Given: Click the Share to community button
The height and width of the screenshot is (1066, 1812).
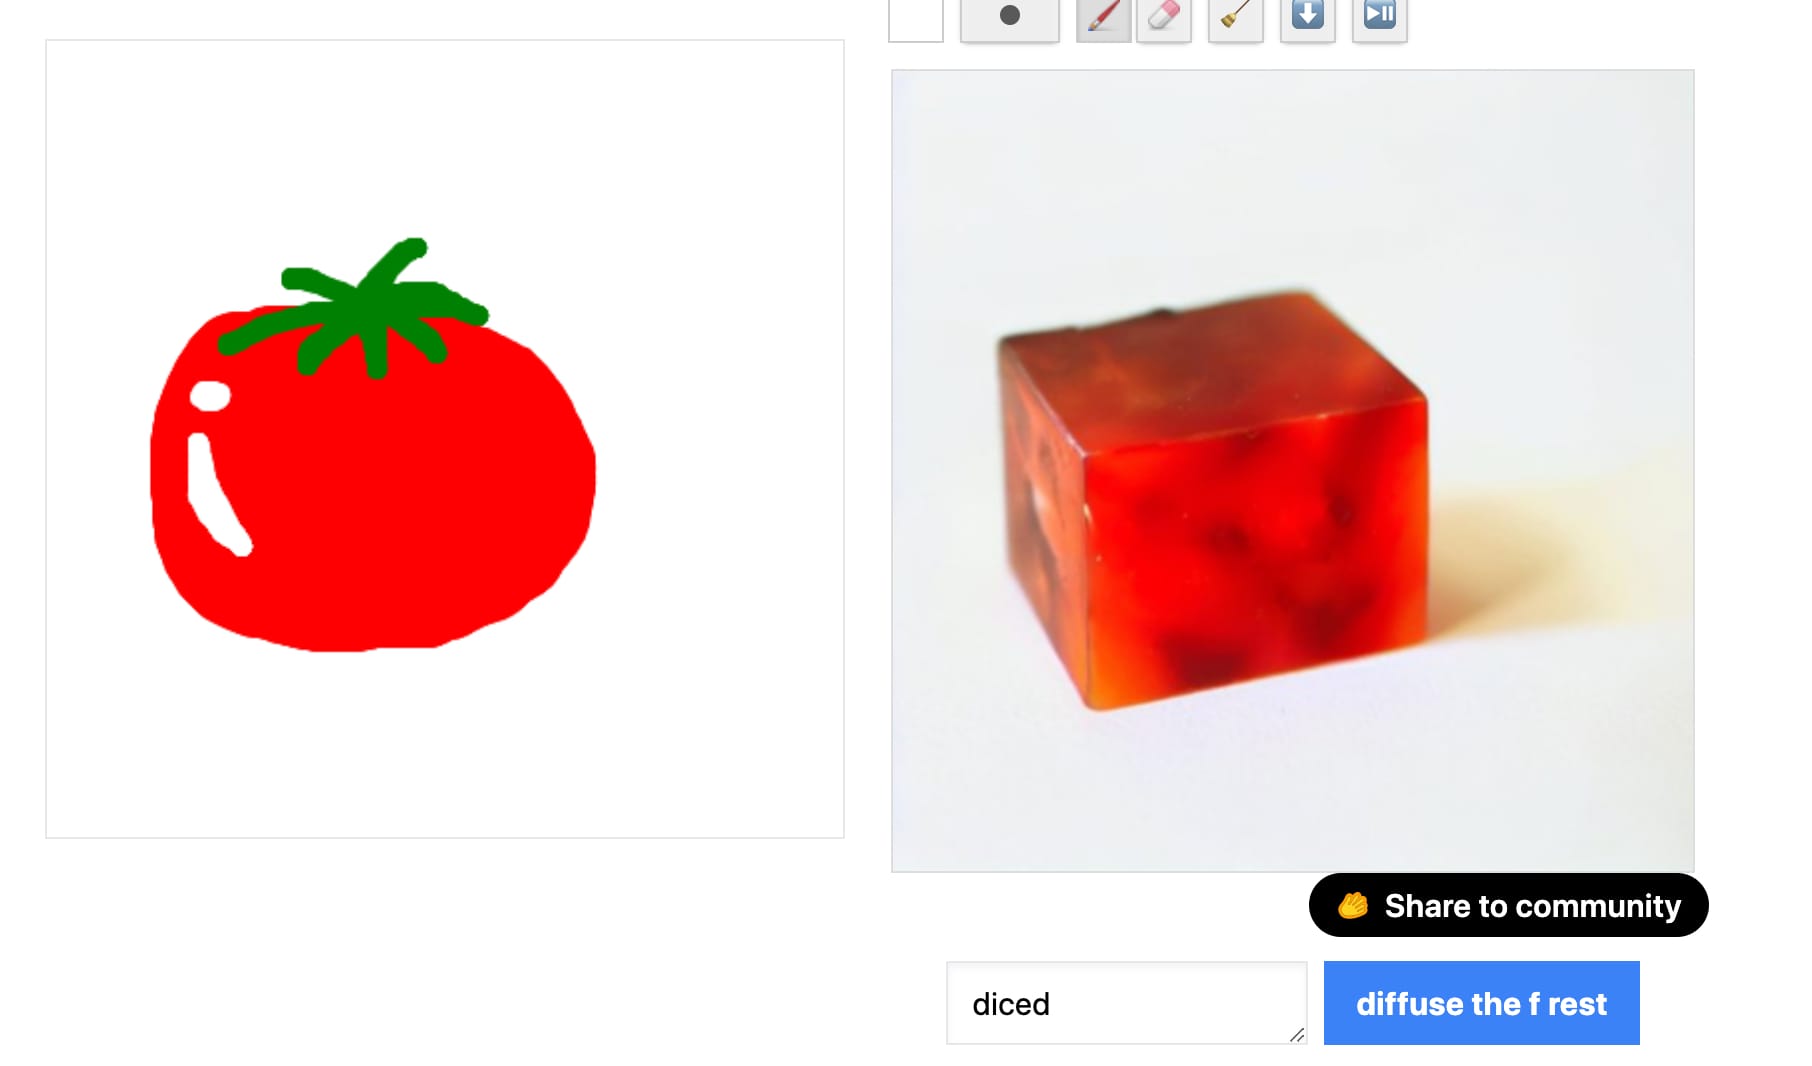Looking at the screenshot, I should click(1508, 905).
